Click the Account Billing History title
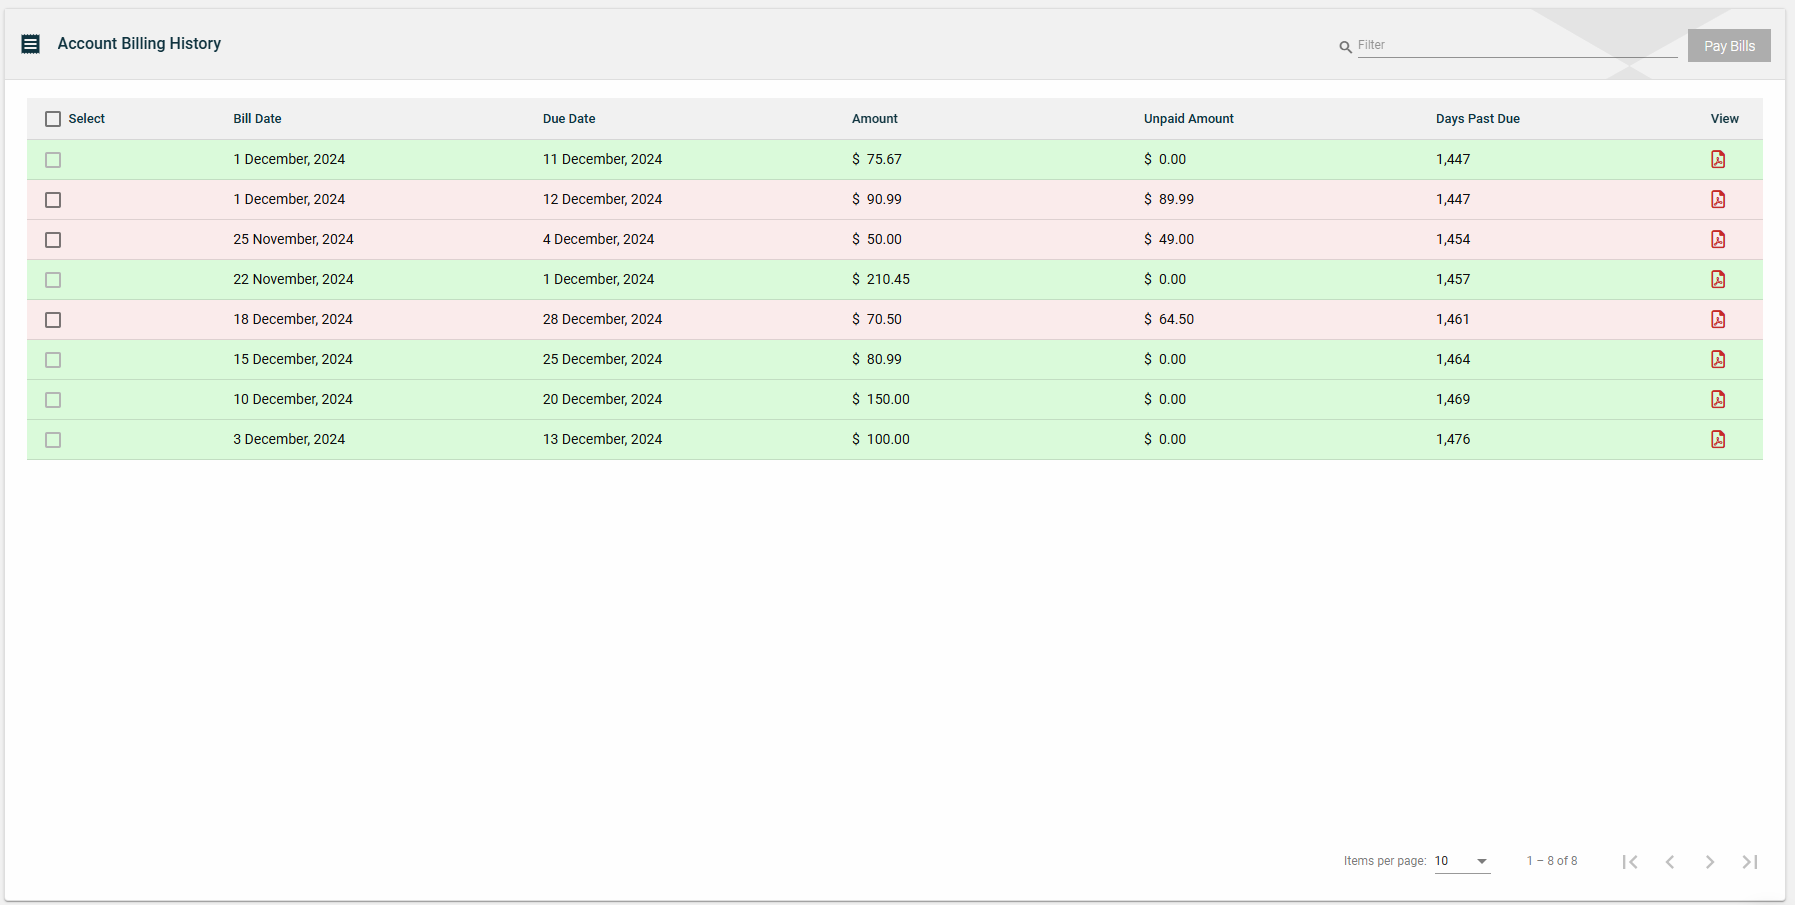 (139, 43)
